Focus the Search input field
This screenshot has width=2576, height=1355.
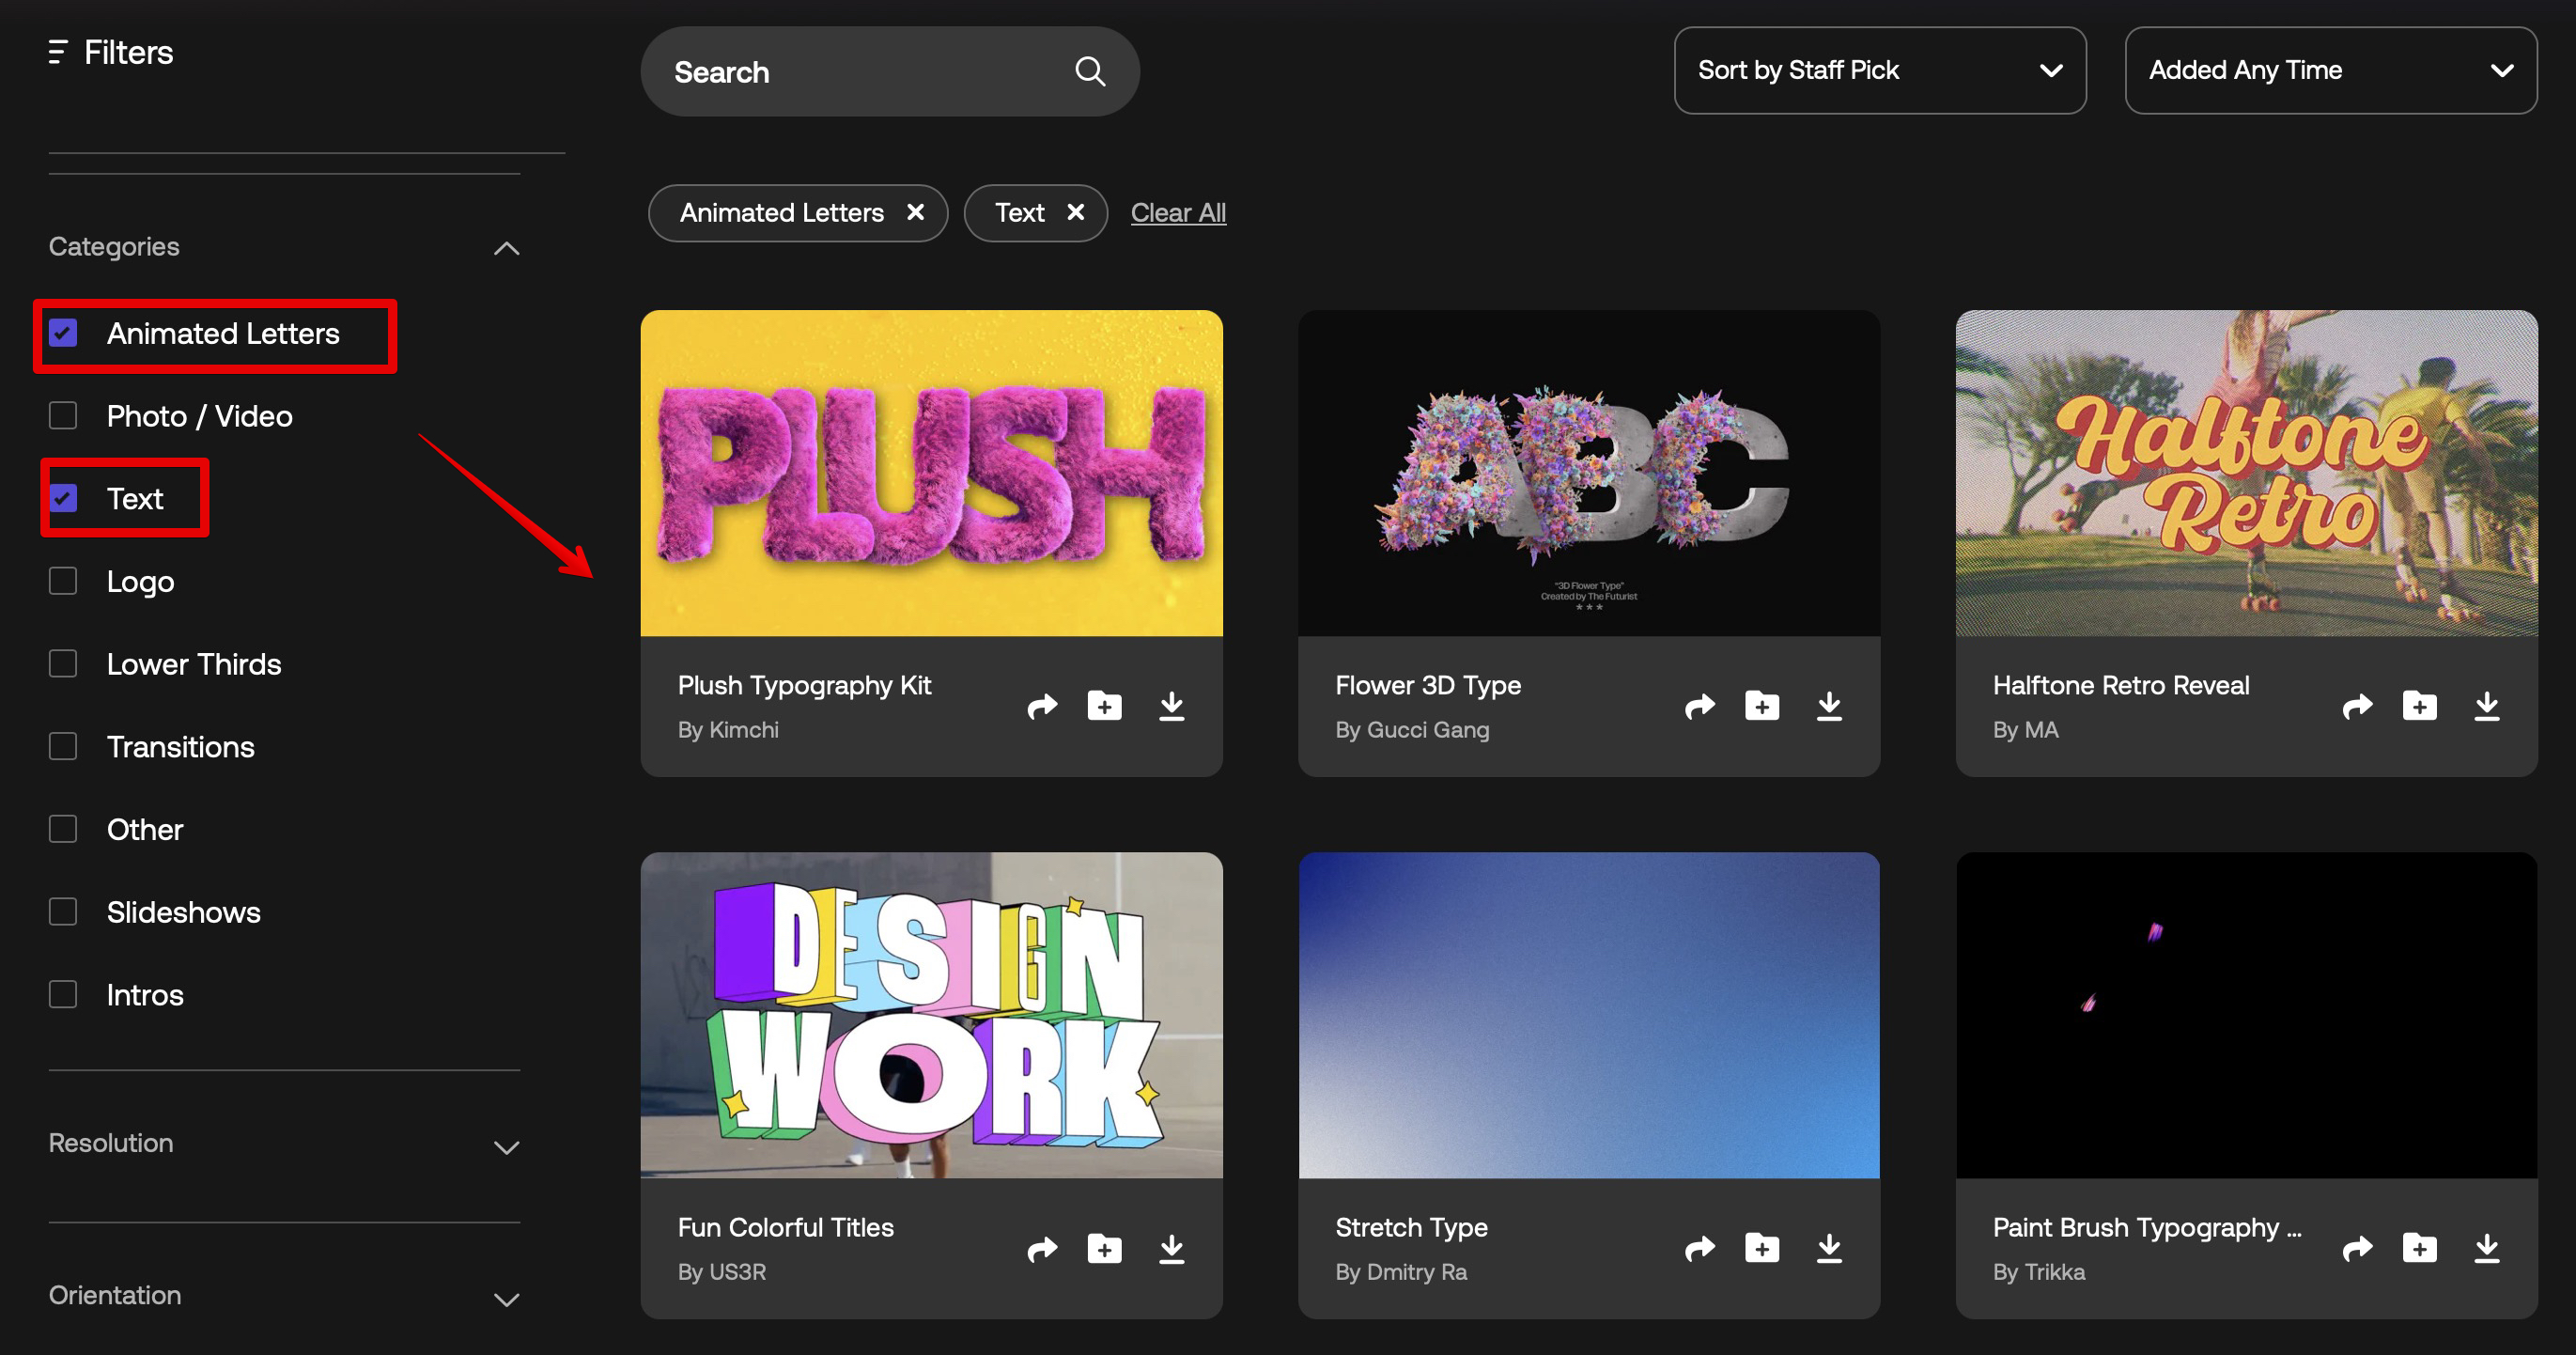tap(850, 72)
